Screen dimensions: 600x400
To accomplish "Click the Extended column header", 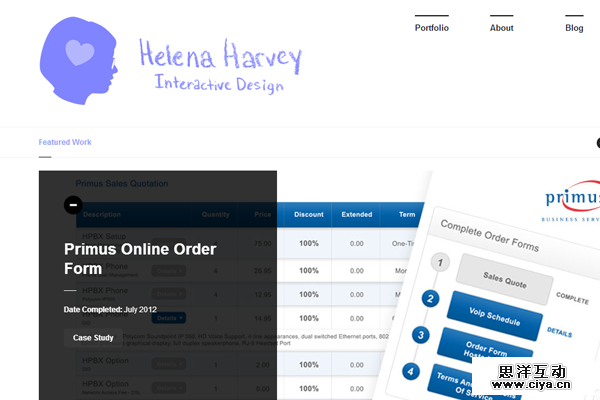I will tap(357, 214).
